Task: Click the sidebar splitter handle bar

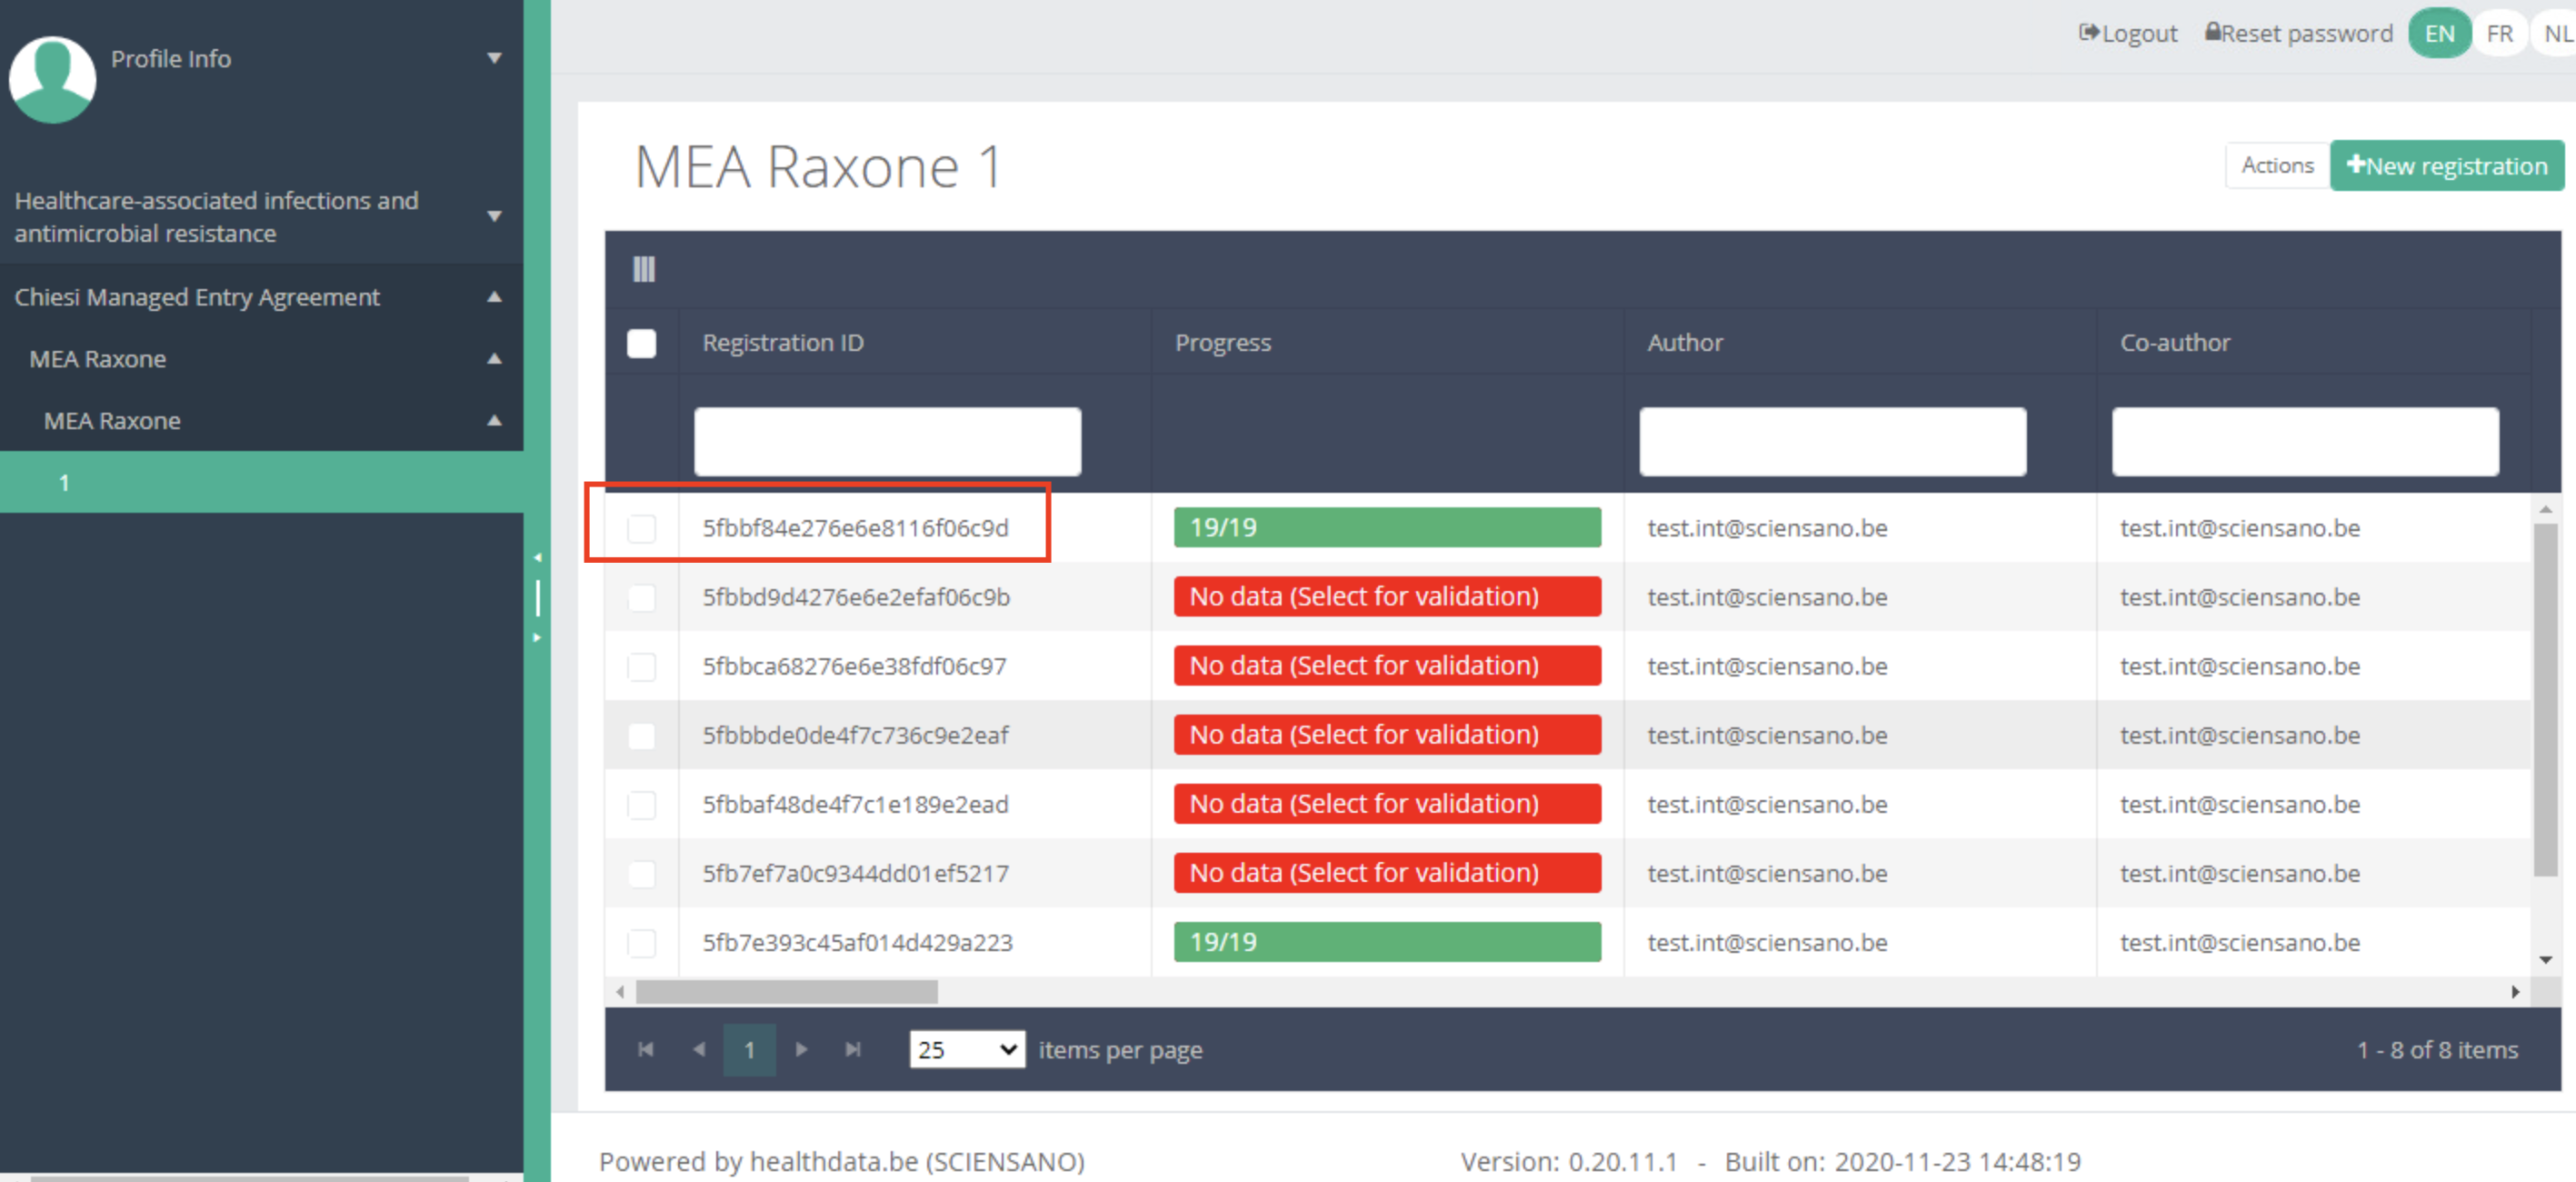Action: tap(537, 598)
